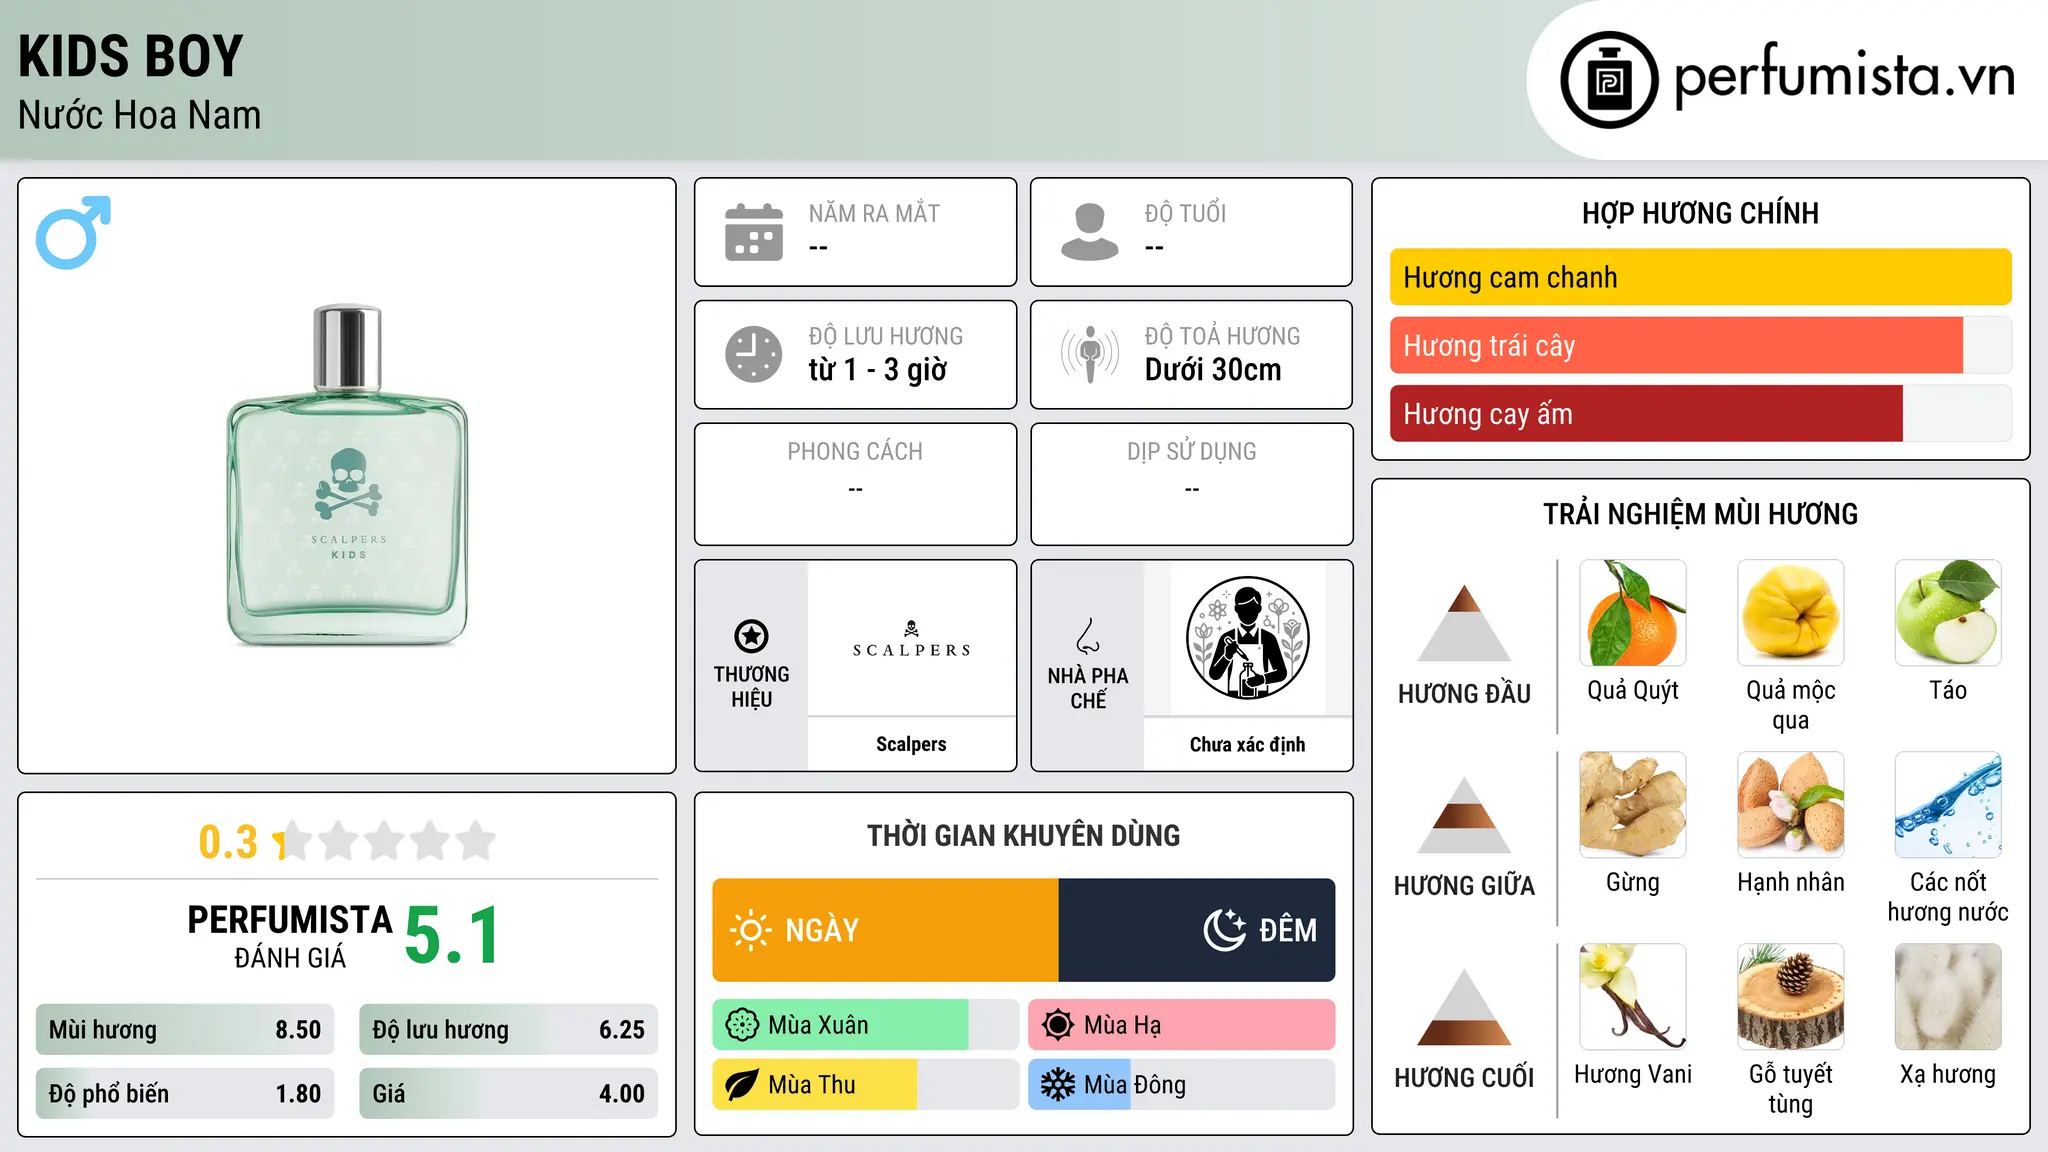This screenshot has width=2048, height=1152.
Task: Click the sun icon in the Ngày bar
Action: (750, 930)
